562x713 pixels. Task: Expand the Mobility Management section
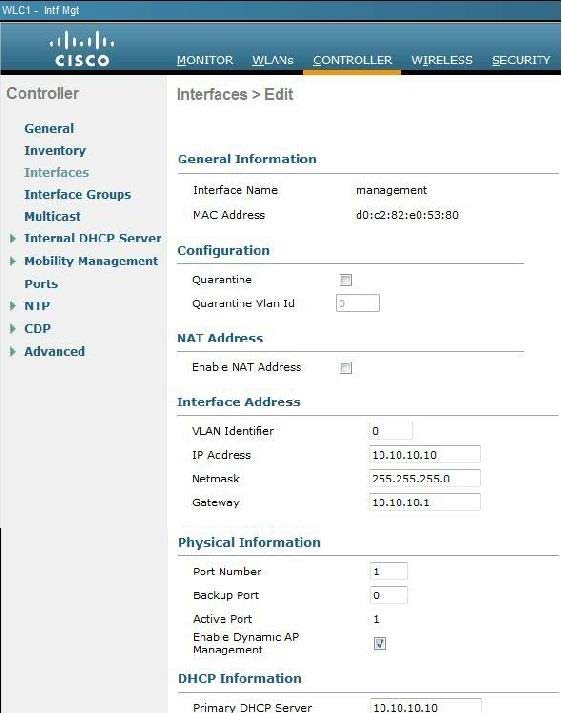click(x=13, y=261)
